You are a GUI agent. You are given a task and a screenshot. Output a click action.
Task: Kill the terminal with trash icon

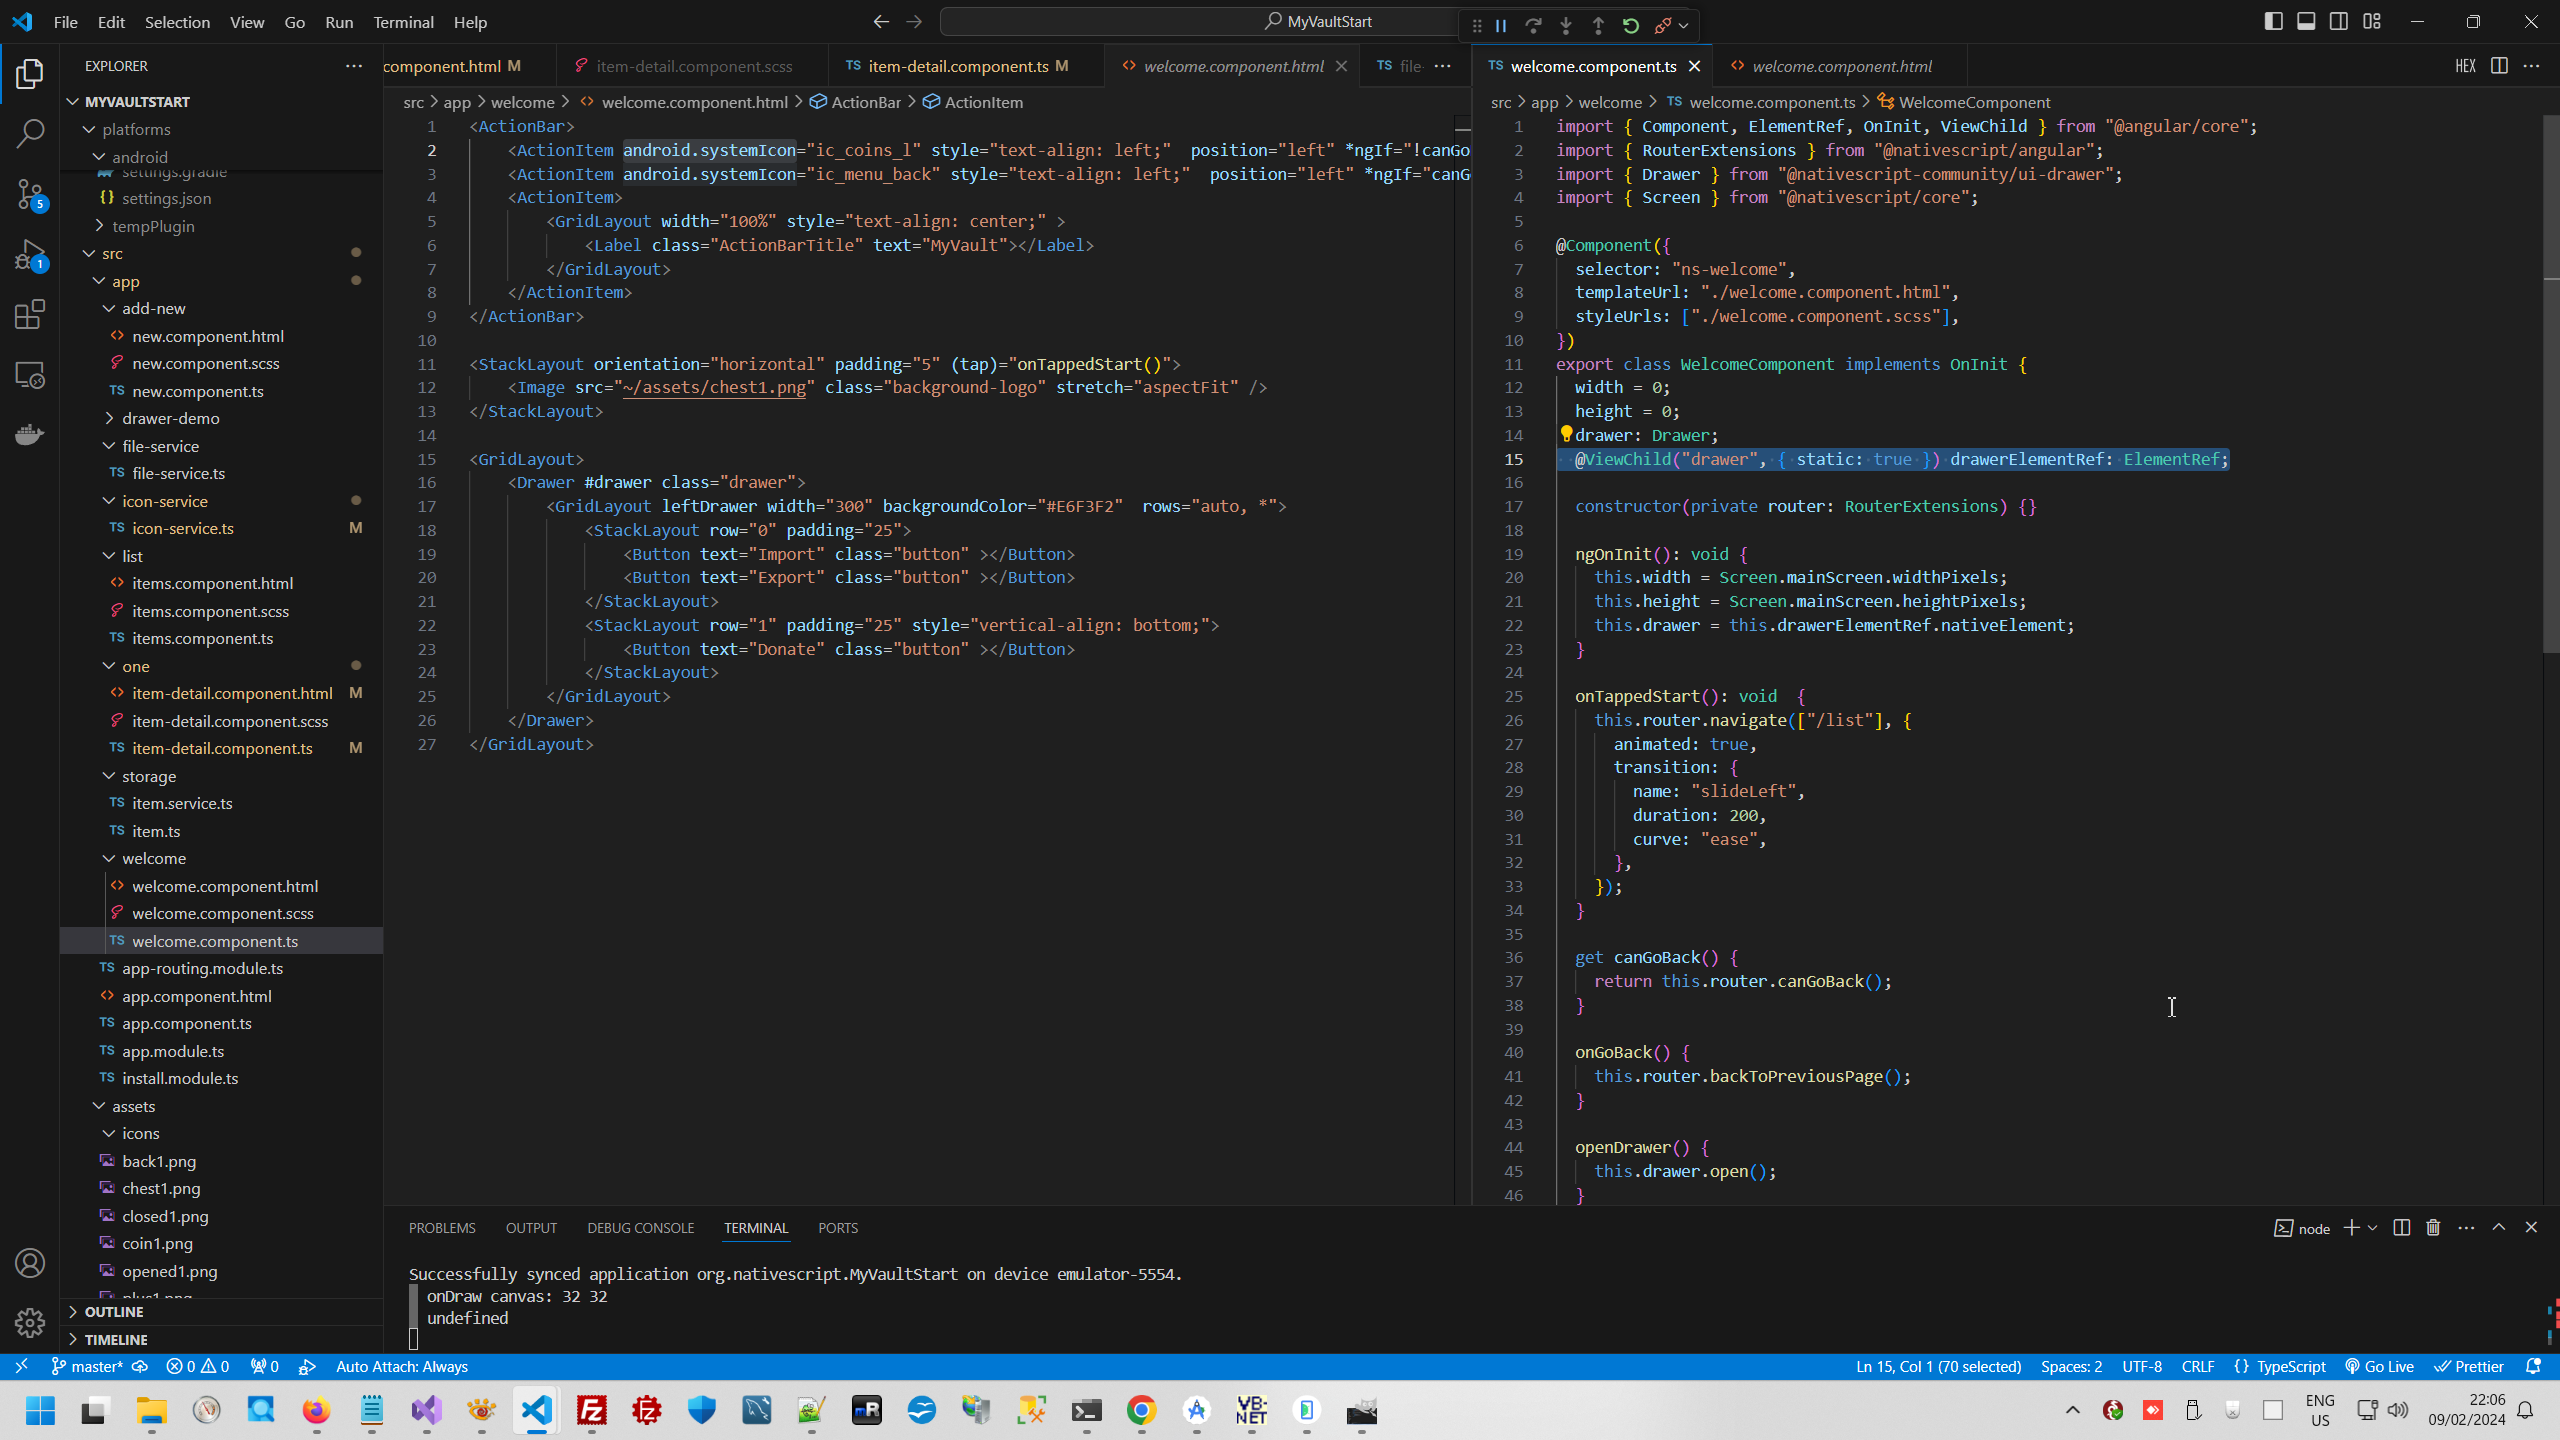pyautogui.click(x=2433, y=1227)
